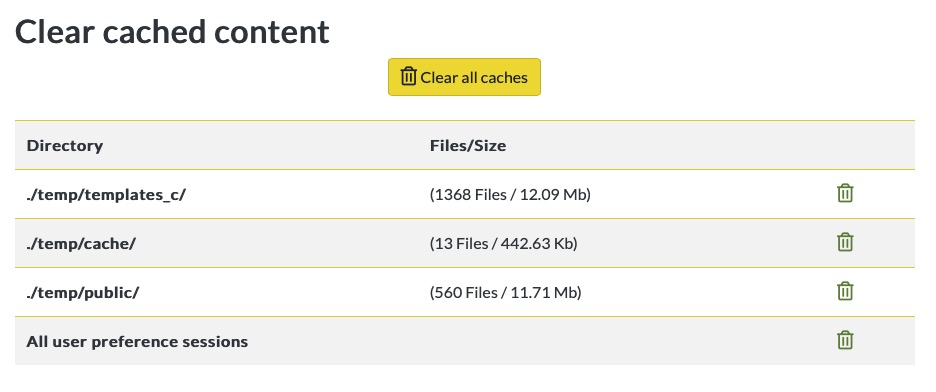Click the Clear cached content page heading

click(x=172, y=32)
